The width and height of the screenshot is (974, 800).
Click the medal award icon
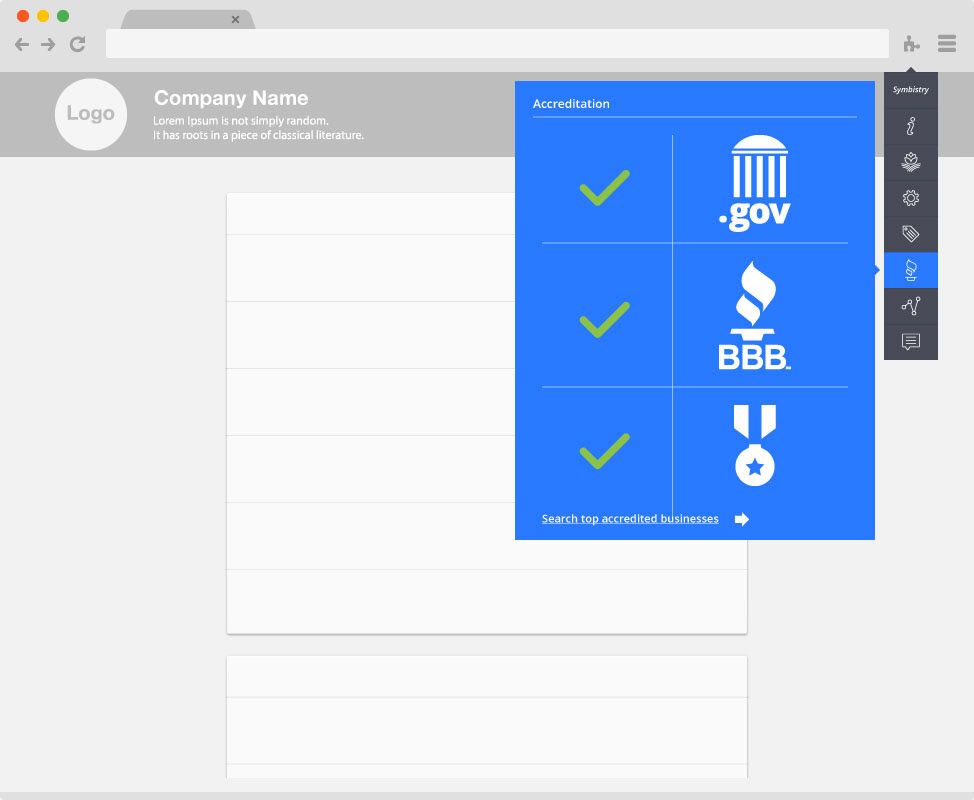click(x=755, y=445)
